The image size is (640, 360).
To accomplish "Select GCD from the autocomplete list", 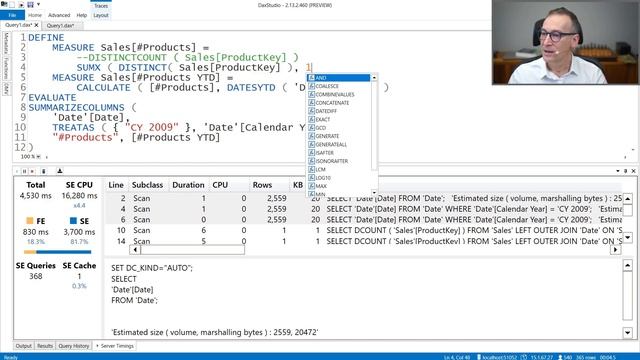I will [339, 128].
